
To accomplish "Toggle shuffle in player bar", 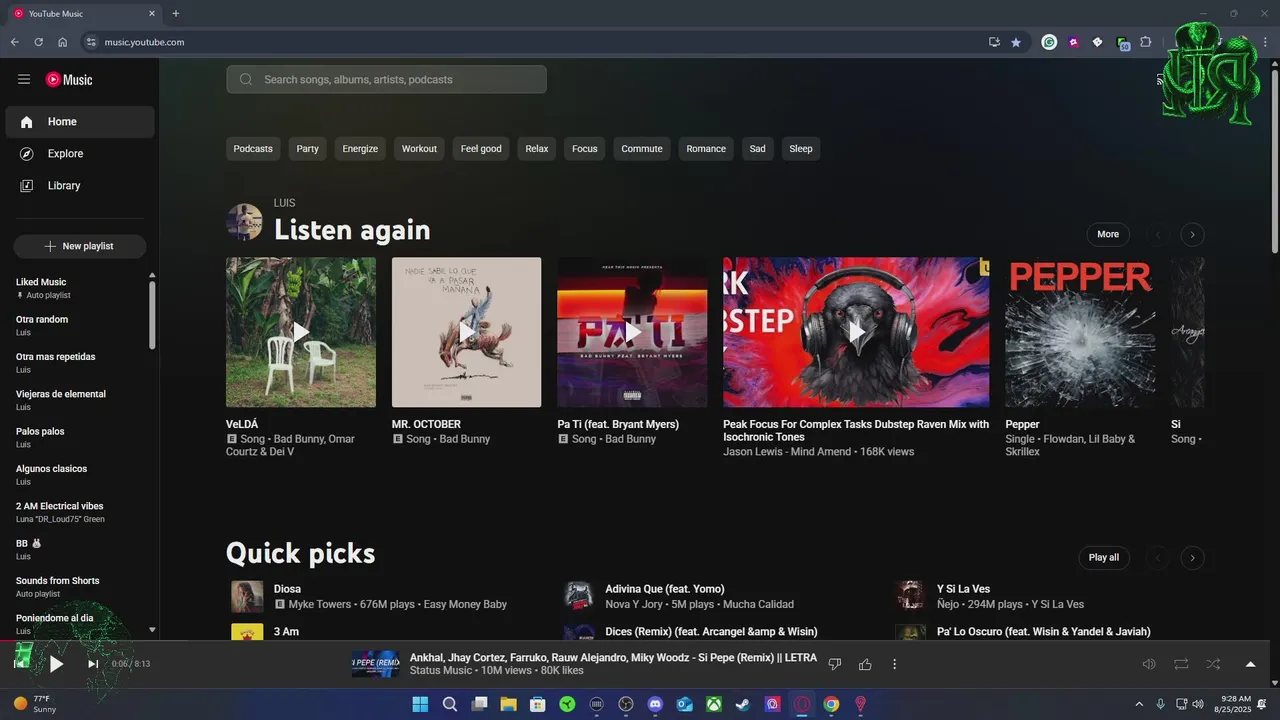I will click(x=1213, y=664).
